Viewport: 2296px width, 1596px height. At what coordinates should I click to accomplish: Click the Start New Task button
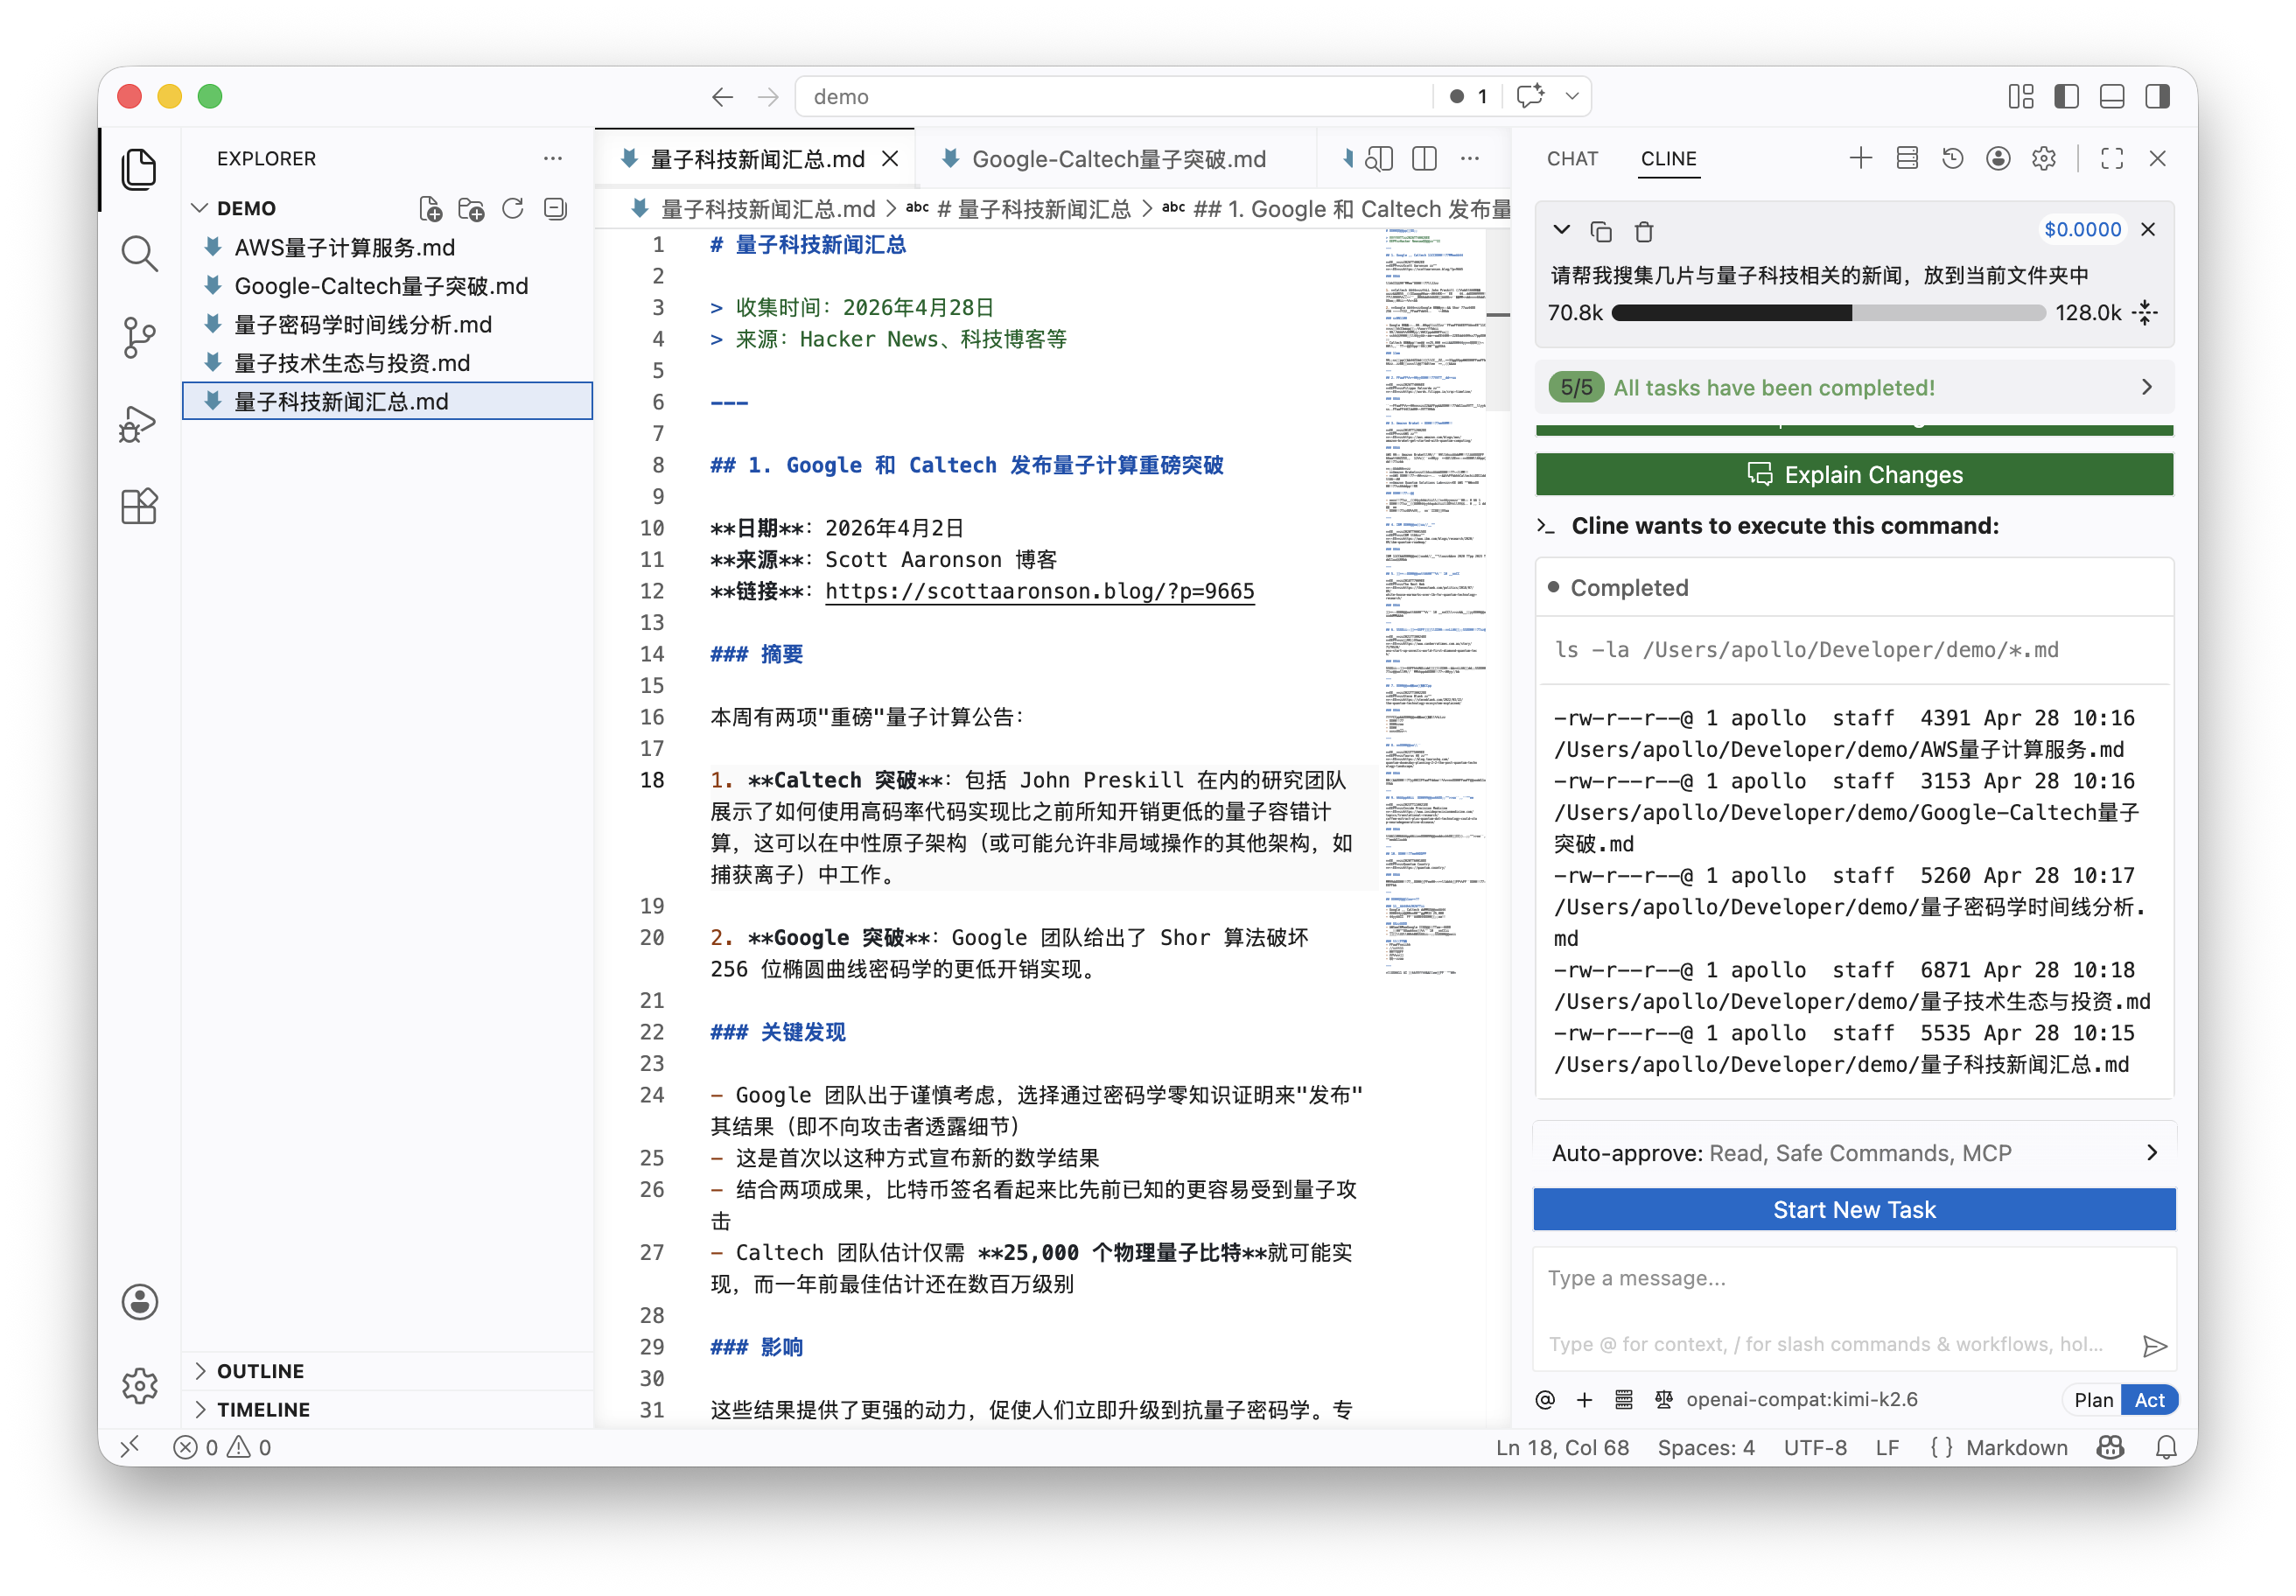tap(1854, 1209)
